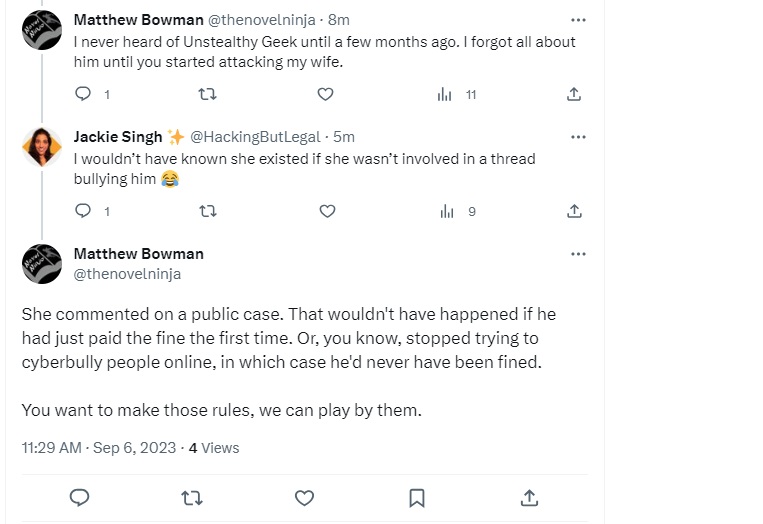Open more options on main tweet

(578, 254)
